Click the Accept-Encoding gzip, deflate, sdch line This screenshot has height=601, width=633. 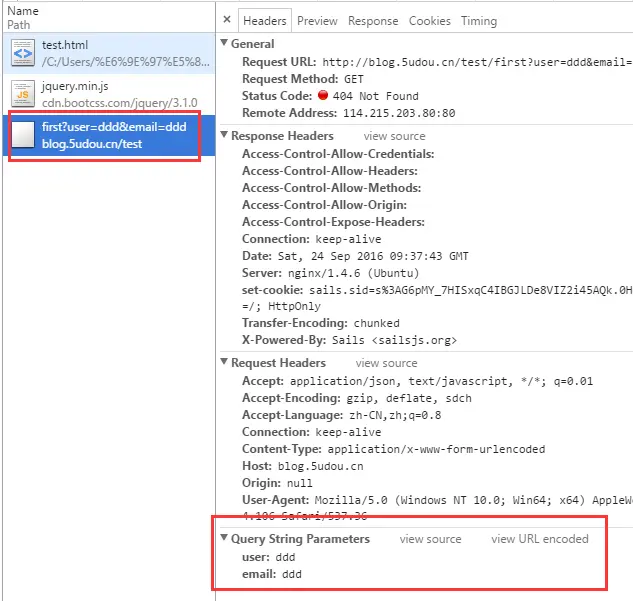pos(356,398)
